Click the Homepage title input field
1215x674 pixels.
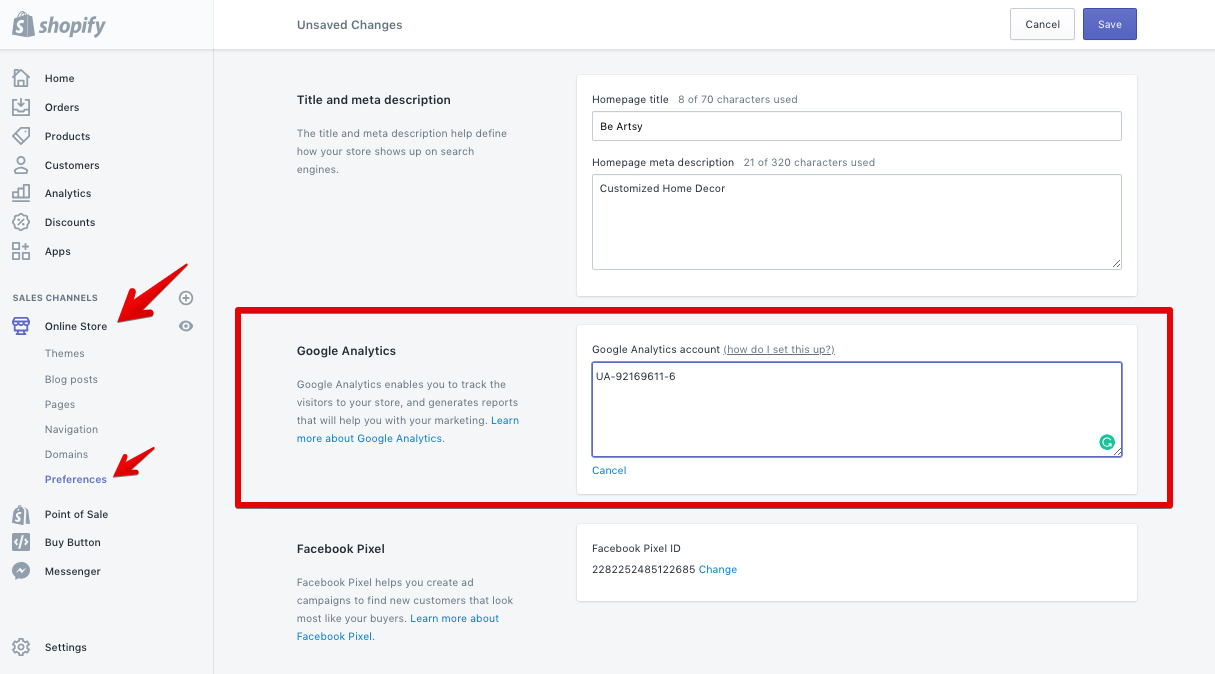click(857, 126)
